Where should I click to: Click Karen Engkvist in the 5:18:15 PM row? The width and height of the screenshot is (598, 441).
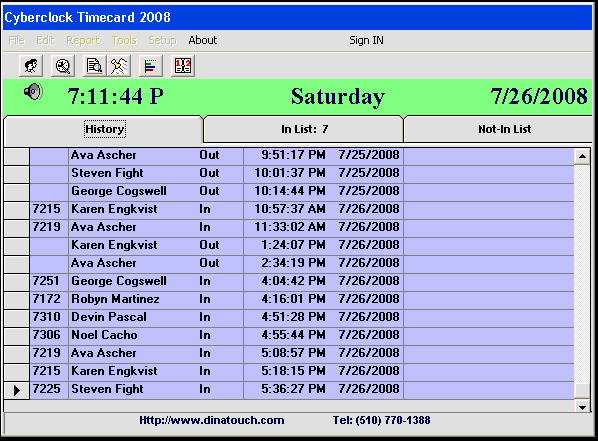(114, 370)
